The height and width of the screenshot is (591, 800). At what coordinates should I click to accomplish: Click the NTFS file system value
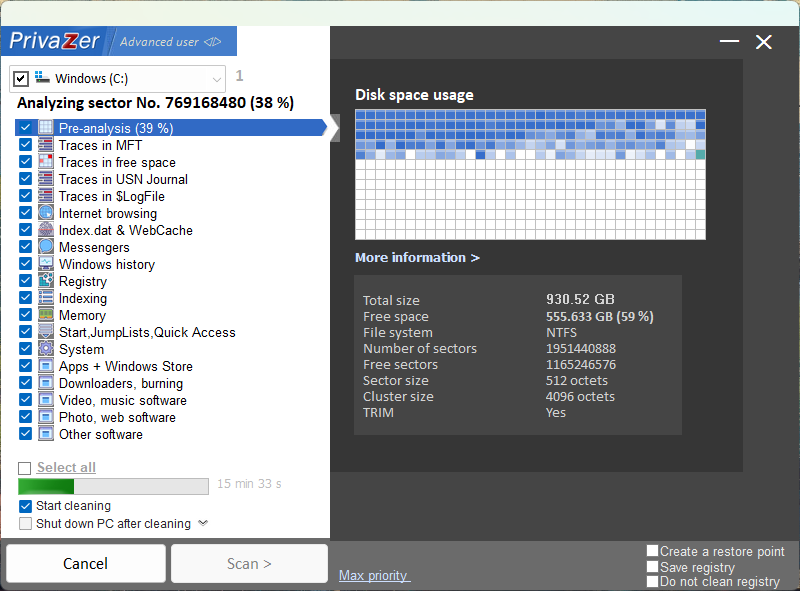click(x=561, y=333)
